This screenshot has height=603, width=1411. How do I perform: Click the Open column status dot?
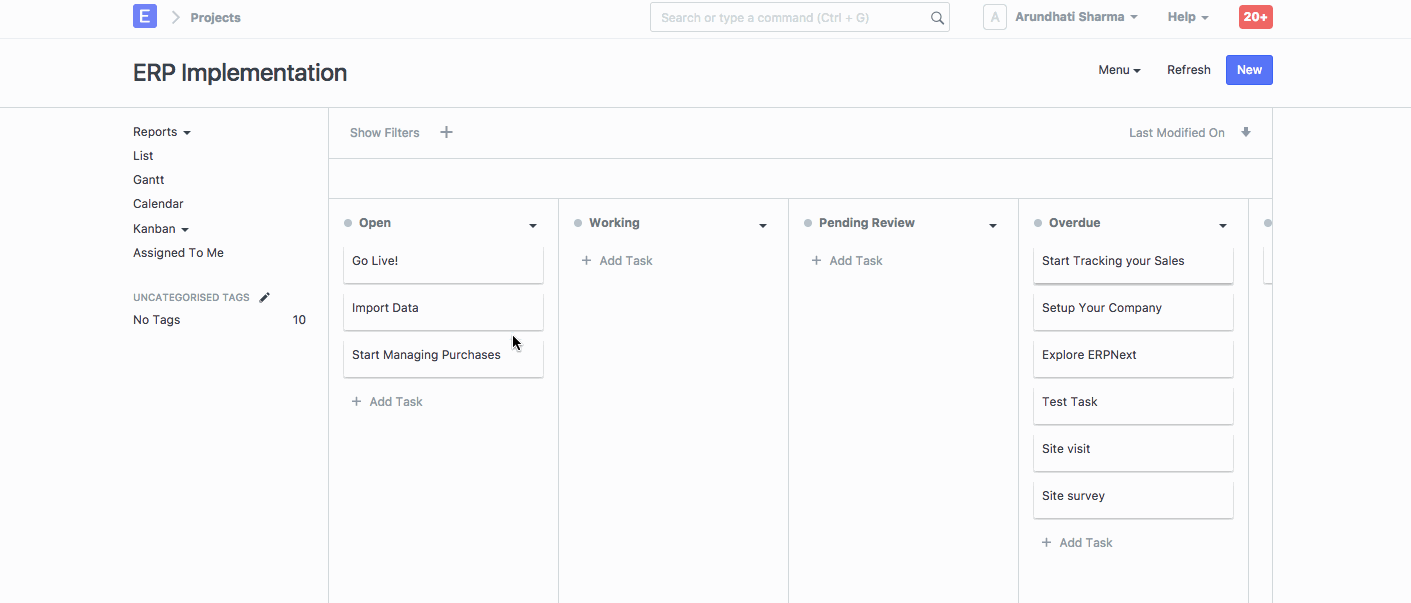348,223
